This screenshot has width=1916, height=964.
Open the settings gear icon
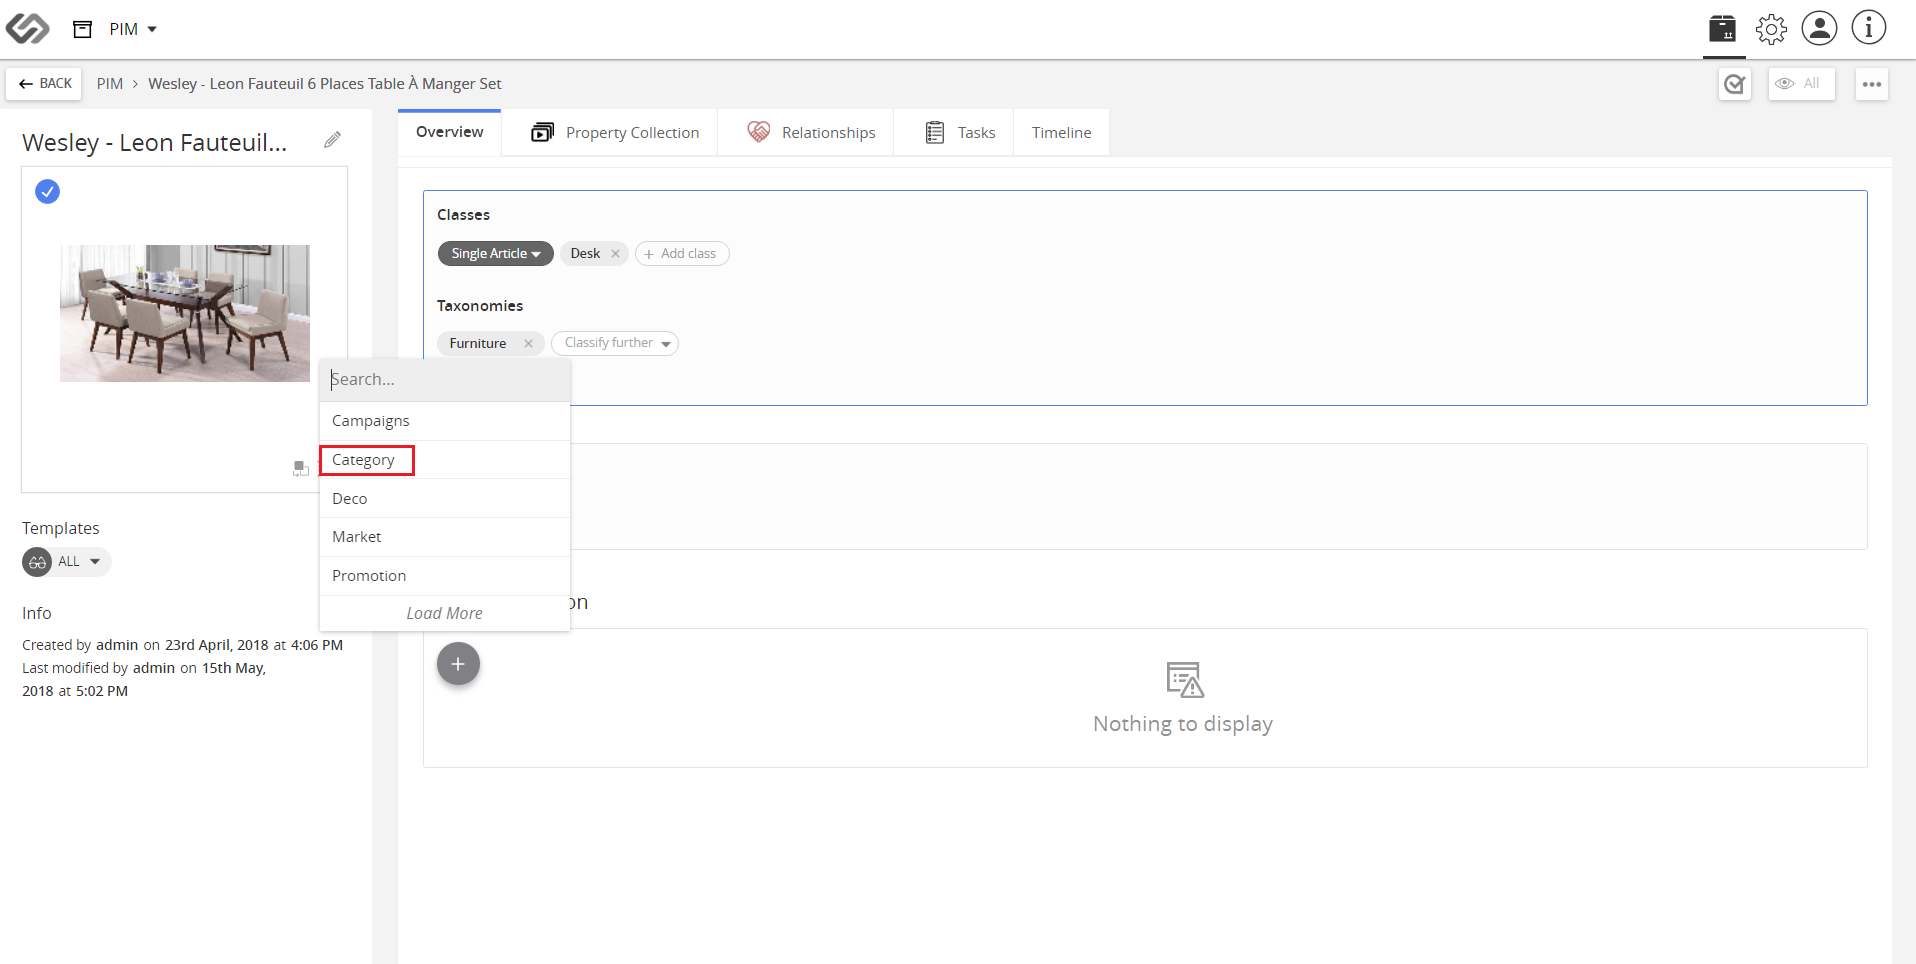coord(1771,29)
